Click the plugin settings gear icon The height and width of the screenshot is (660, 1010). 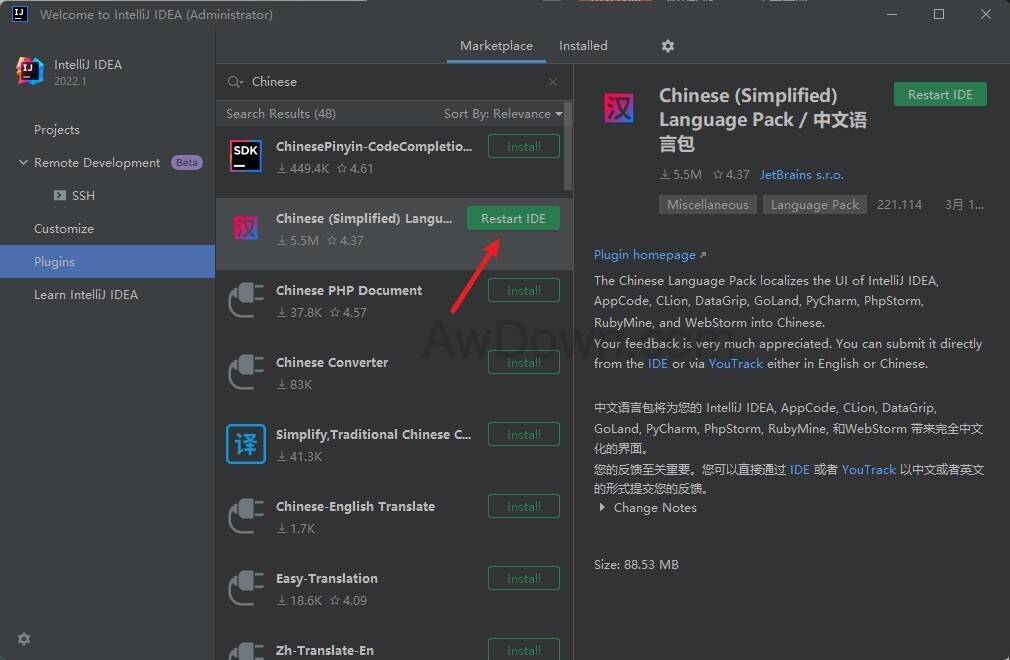(x=668, y=46)
